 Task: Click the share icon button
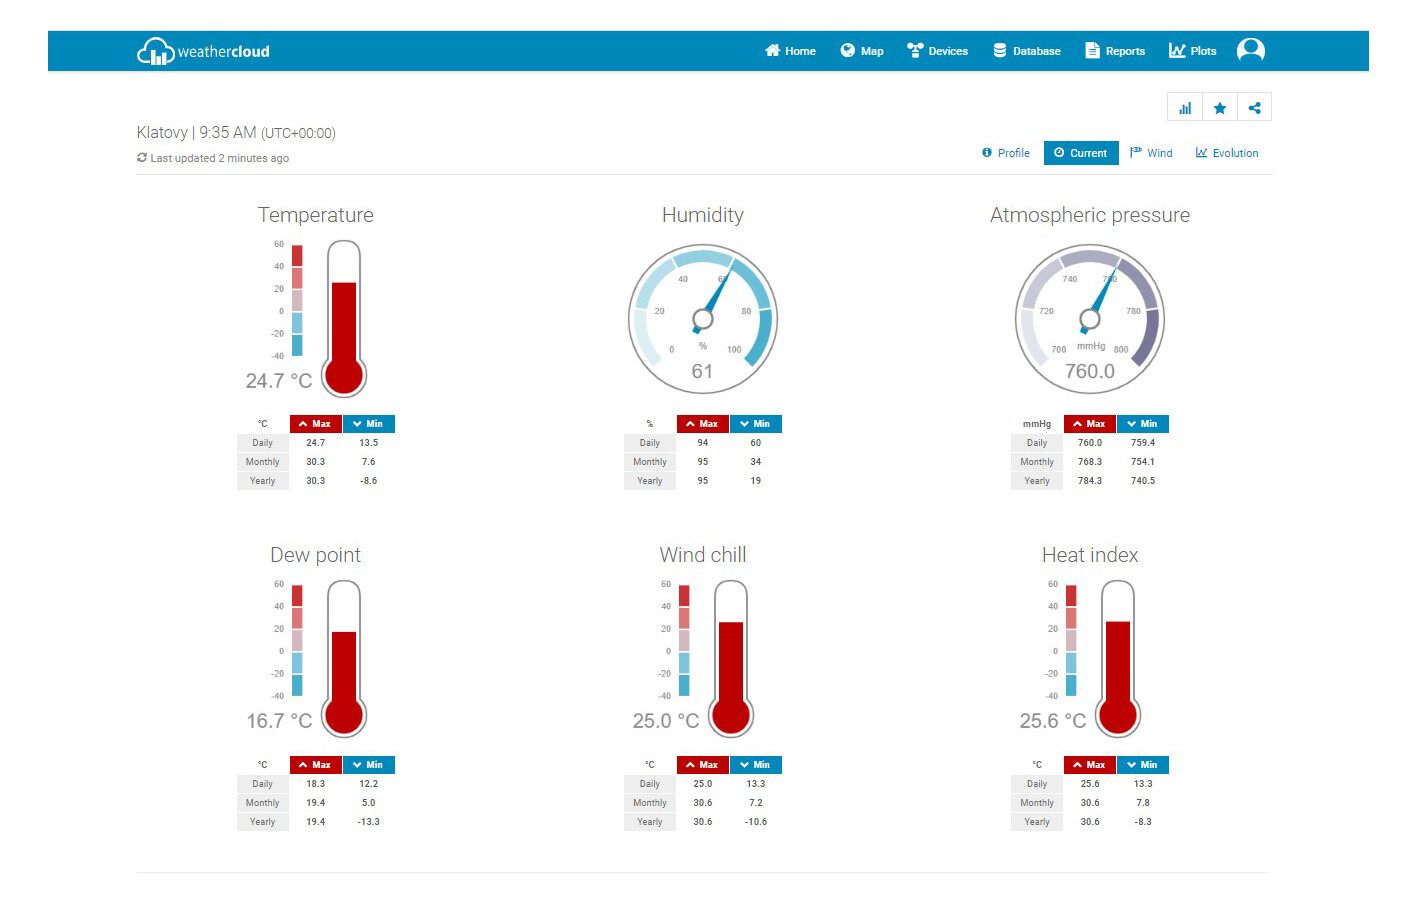pyautogui.click(x=1254, y=108)
